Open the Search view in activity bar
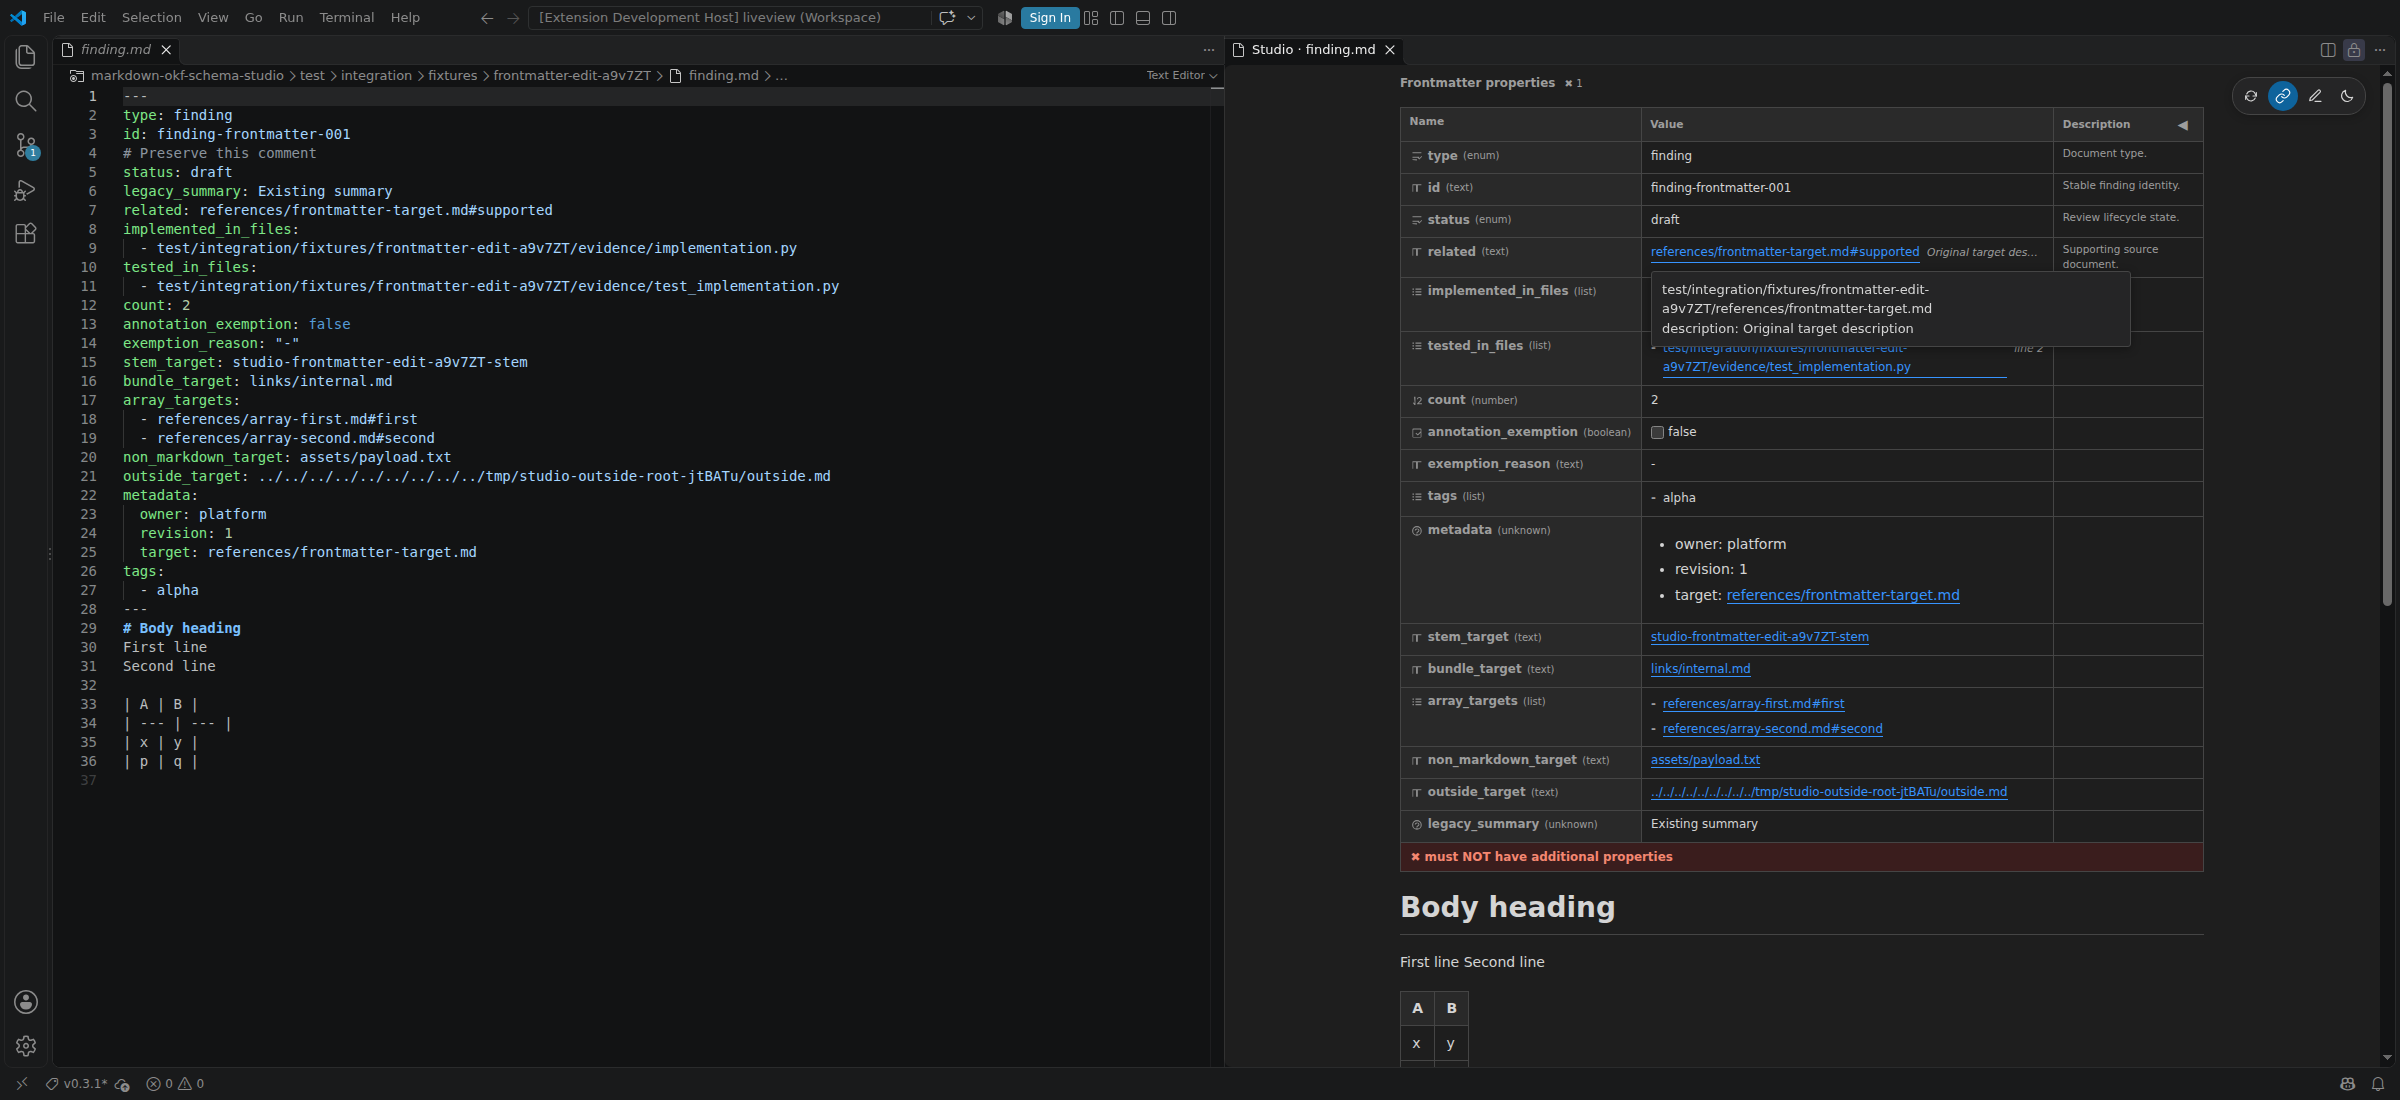This screenshot has width=2400, height=1100. tap(26, 101)
